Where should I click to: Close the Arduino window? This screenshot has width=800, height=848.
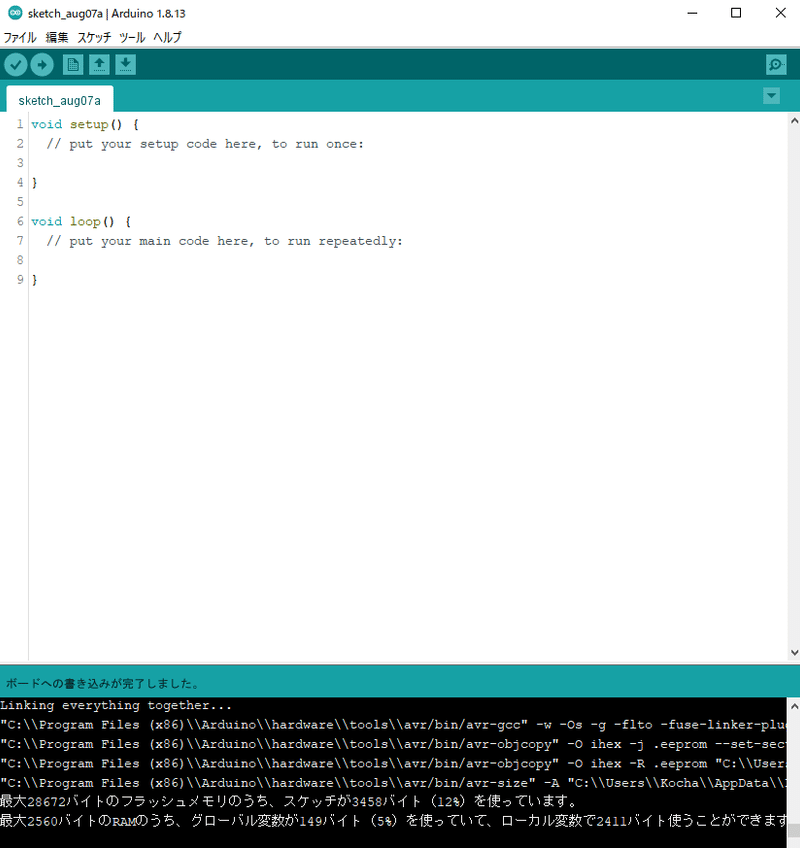780,13
